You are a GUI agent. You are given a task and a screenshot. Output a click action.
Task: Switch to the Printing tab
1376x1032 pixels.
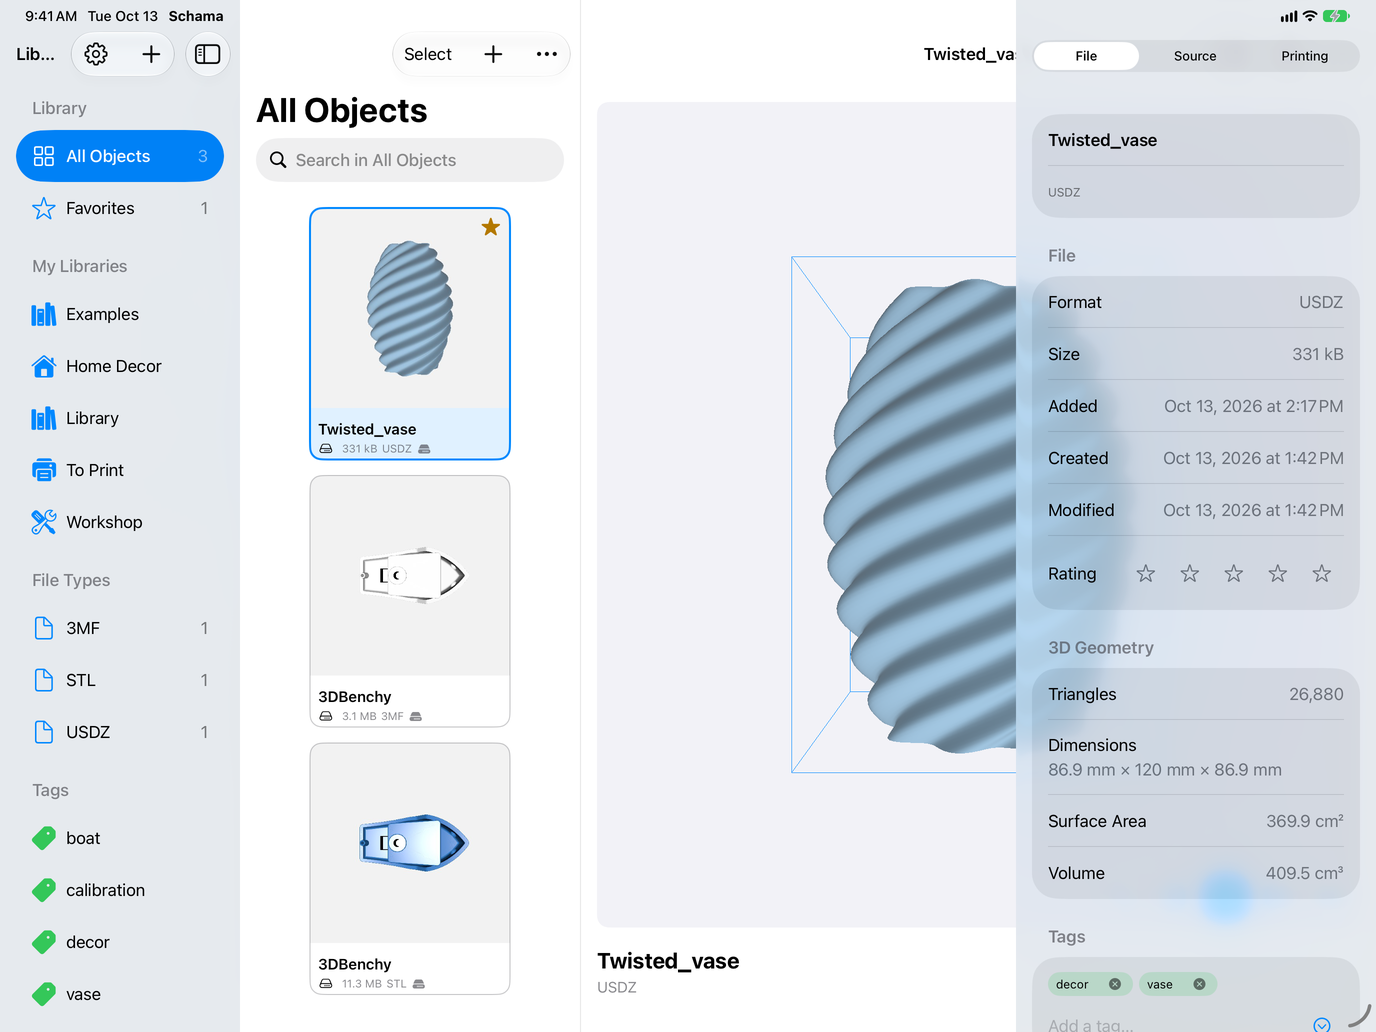pos(1304,56)
